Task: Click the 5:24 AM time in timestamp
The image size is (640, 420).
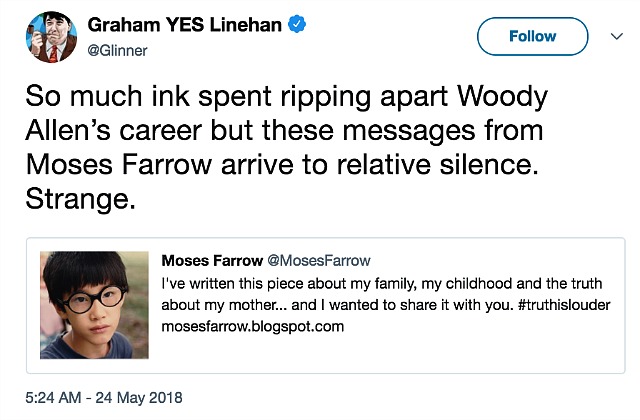Action: (x=53, y=398)
